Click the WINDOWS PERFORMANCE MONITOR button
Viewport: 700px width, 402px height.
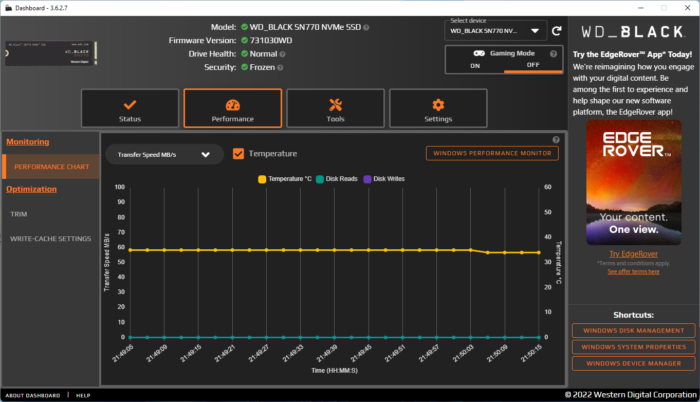(x=492, y=154)
